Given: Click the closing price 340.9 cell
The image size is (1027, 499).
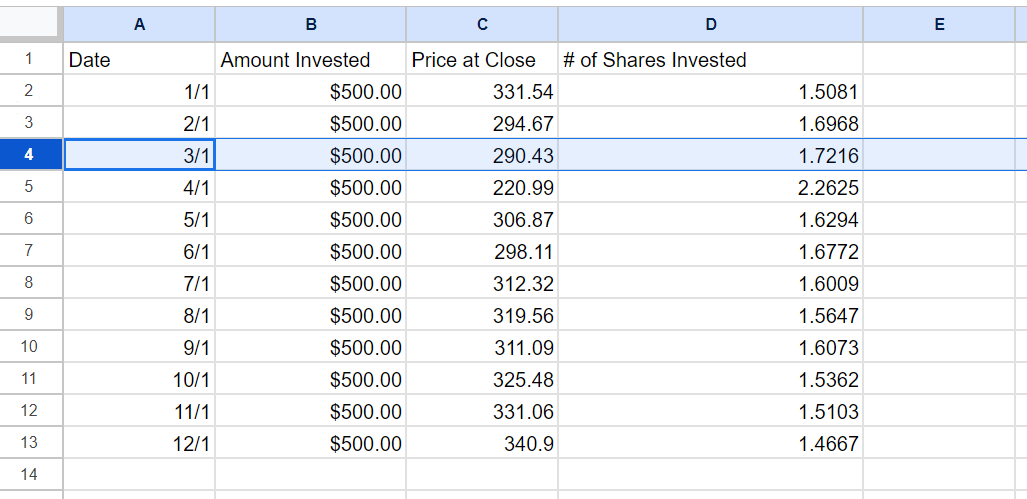Looking at the screenshot, I should click(x=482, y=444).
